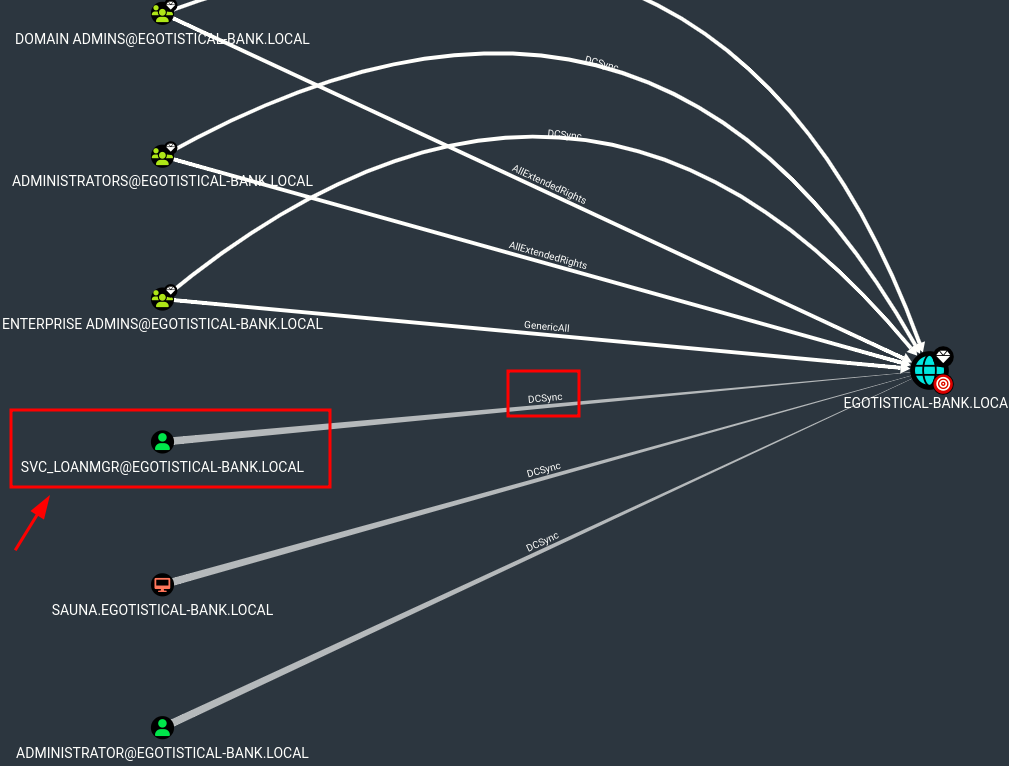Click the SAUNA.EGOTISTICAL-BANK.LOCAL label text
Screen dimensions: 1009x766
tap(162, 610)
